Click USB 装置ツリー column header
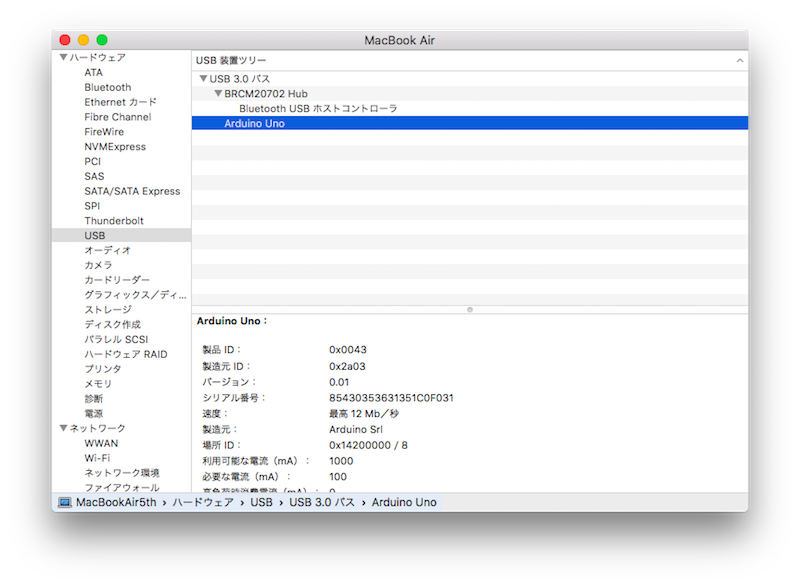This screenshot has height=586, width=800. (x=470, y=60)
